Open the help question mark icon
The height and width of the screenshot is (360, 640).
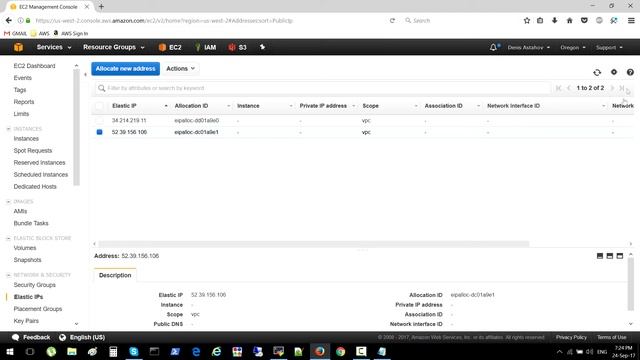pyautogui.click(x=630, y=72)
